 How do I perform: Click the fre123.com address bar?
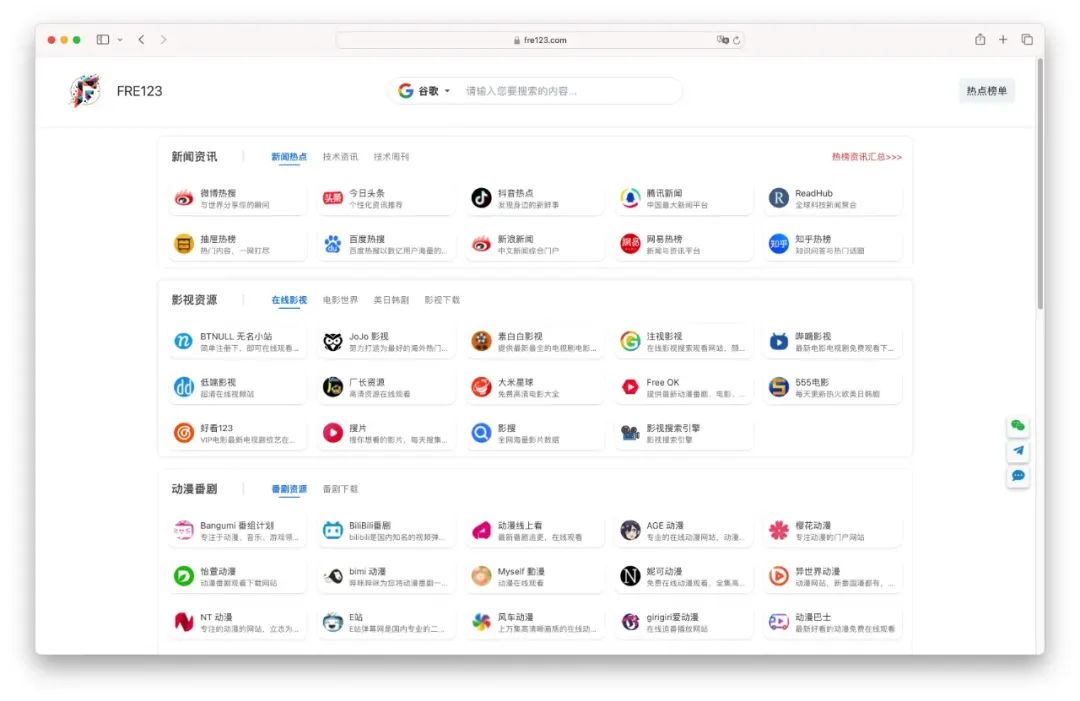(539, 40)
